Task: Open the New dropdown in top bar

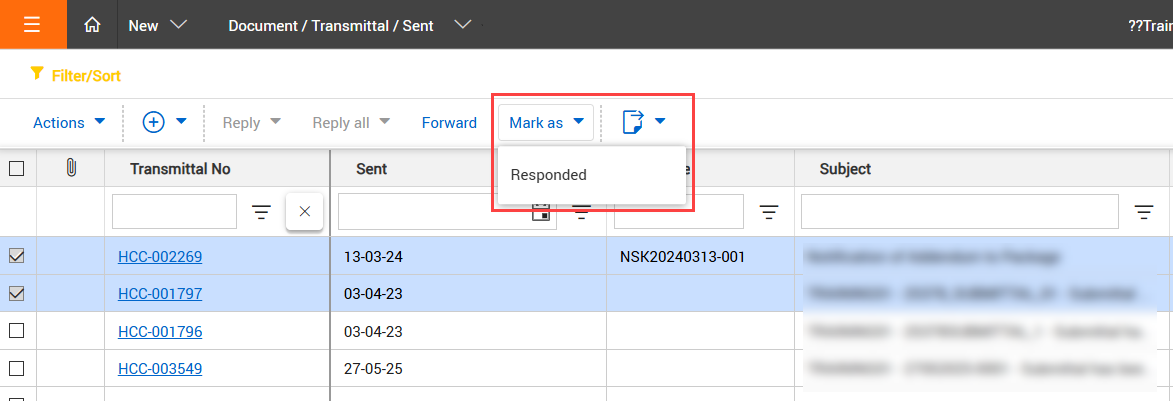Action: 157,26
